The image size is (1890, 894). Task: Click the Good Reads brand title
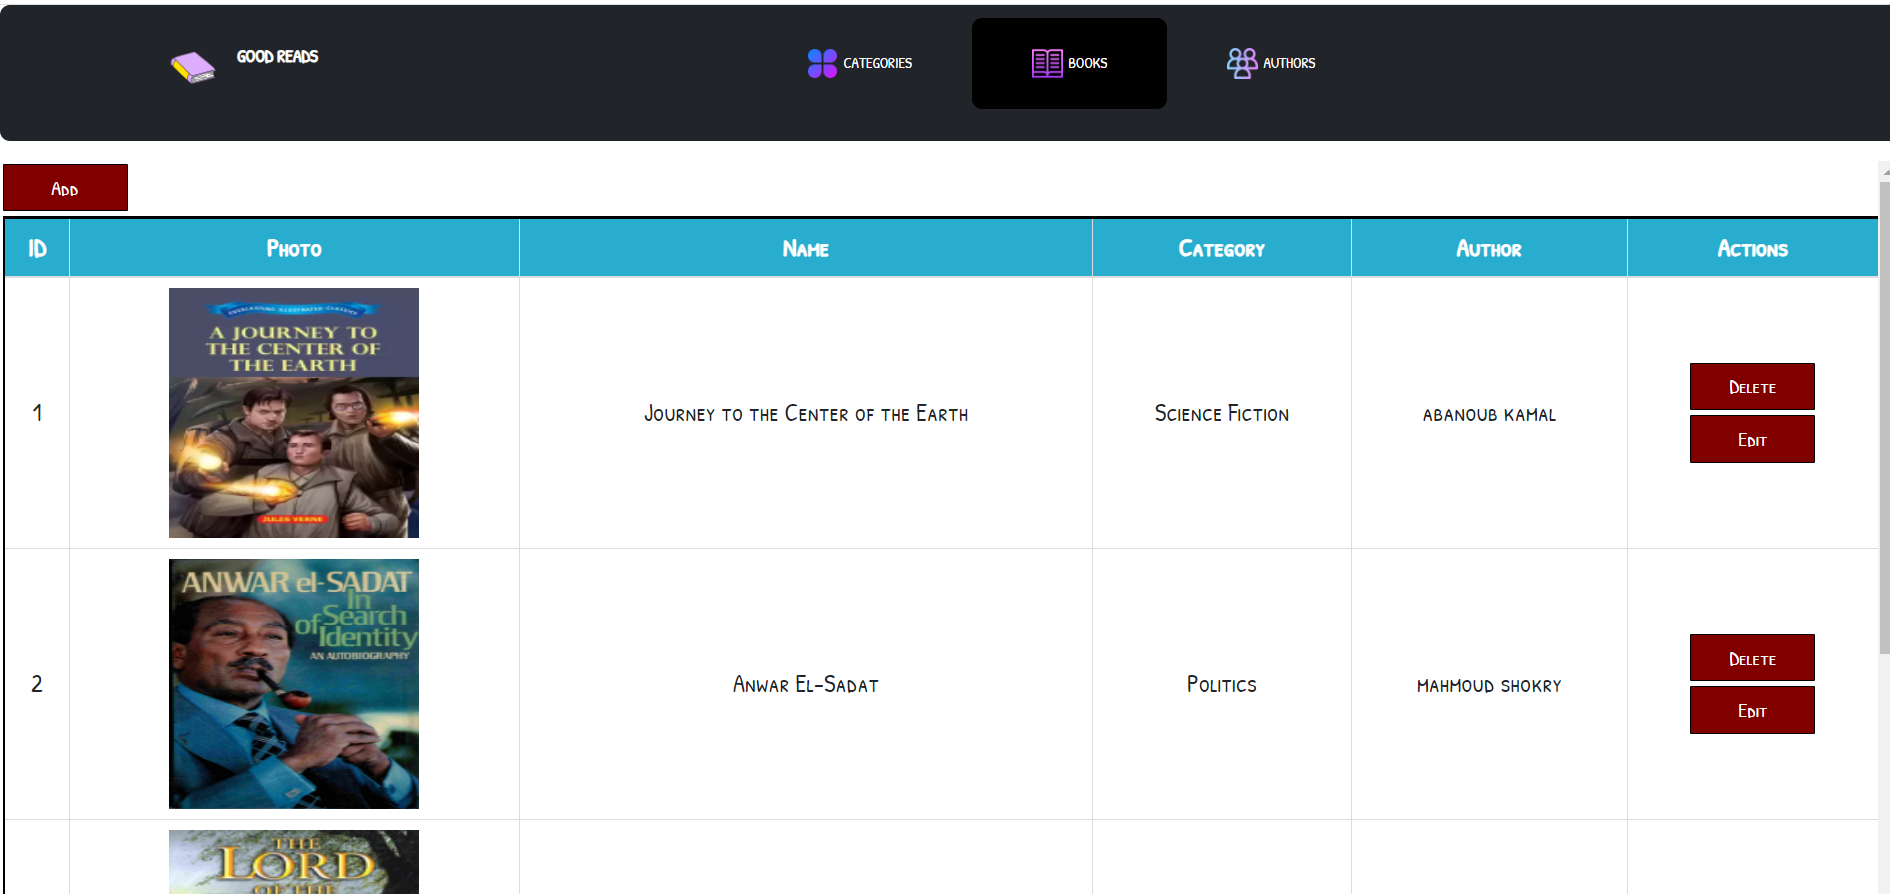[x=277, y=57]
